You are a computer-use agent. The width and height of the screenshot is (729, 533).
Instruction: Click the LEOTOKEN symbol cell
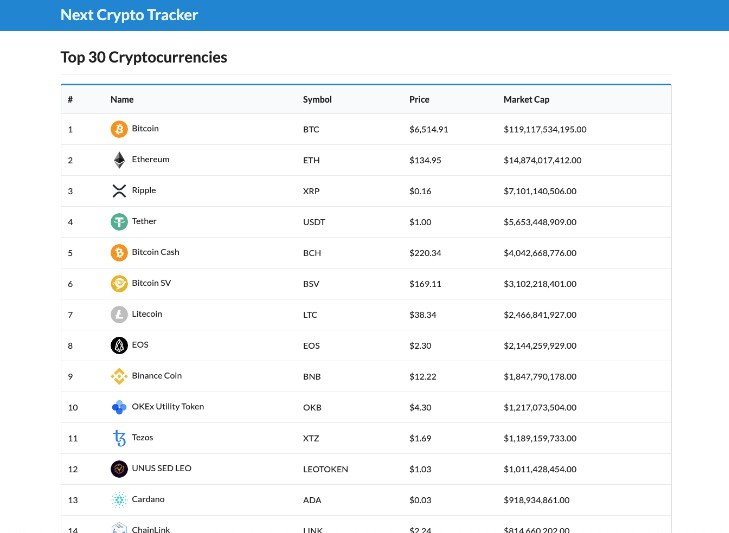coord(325,469)
